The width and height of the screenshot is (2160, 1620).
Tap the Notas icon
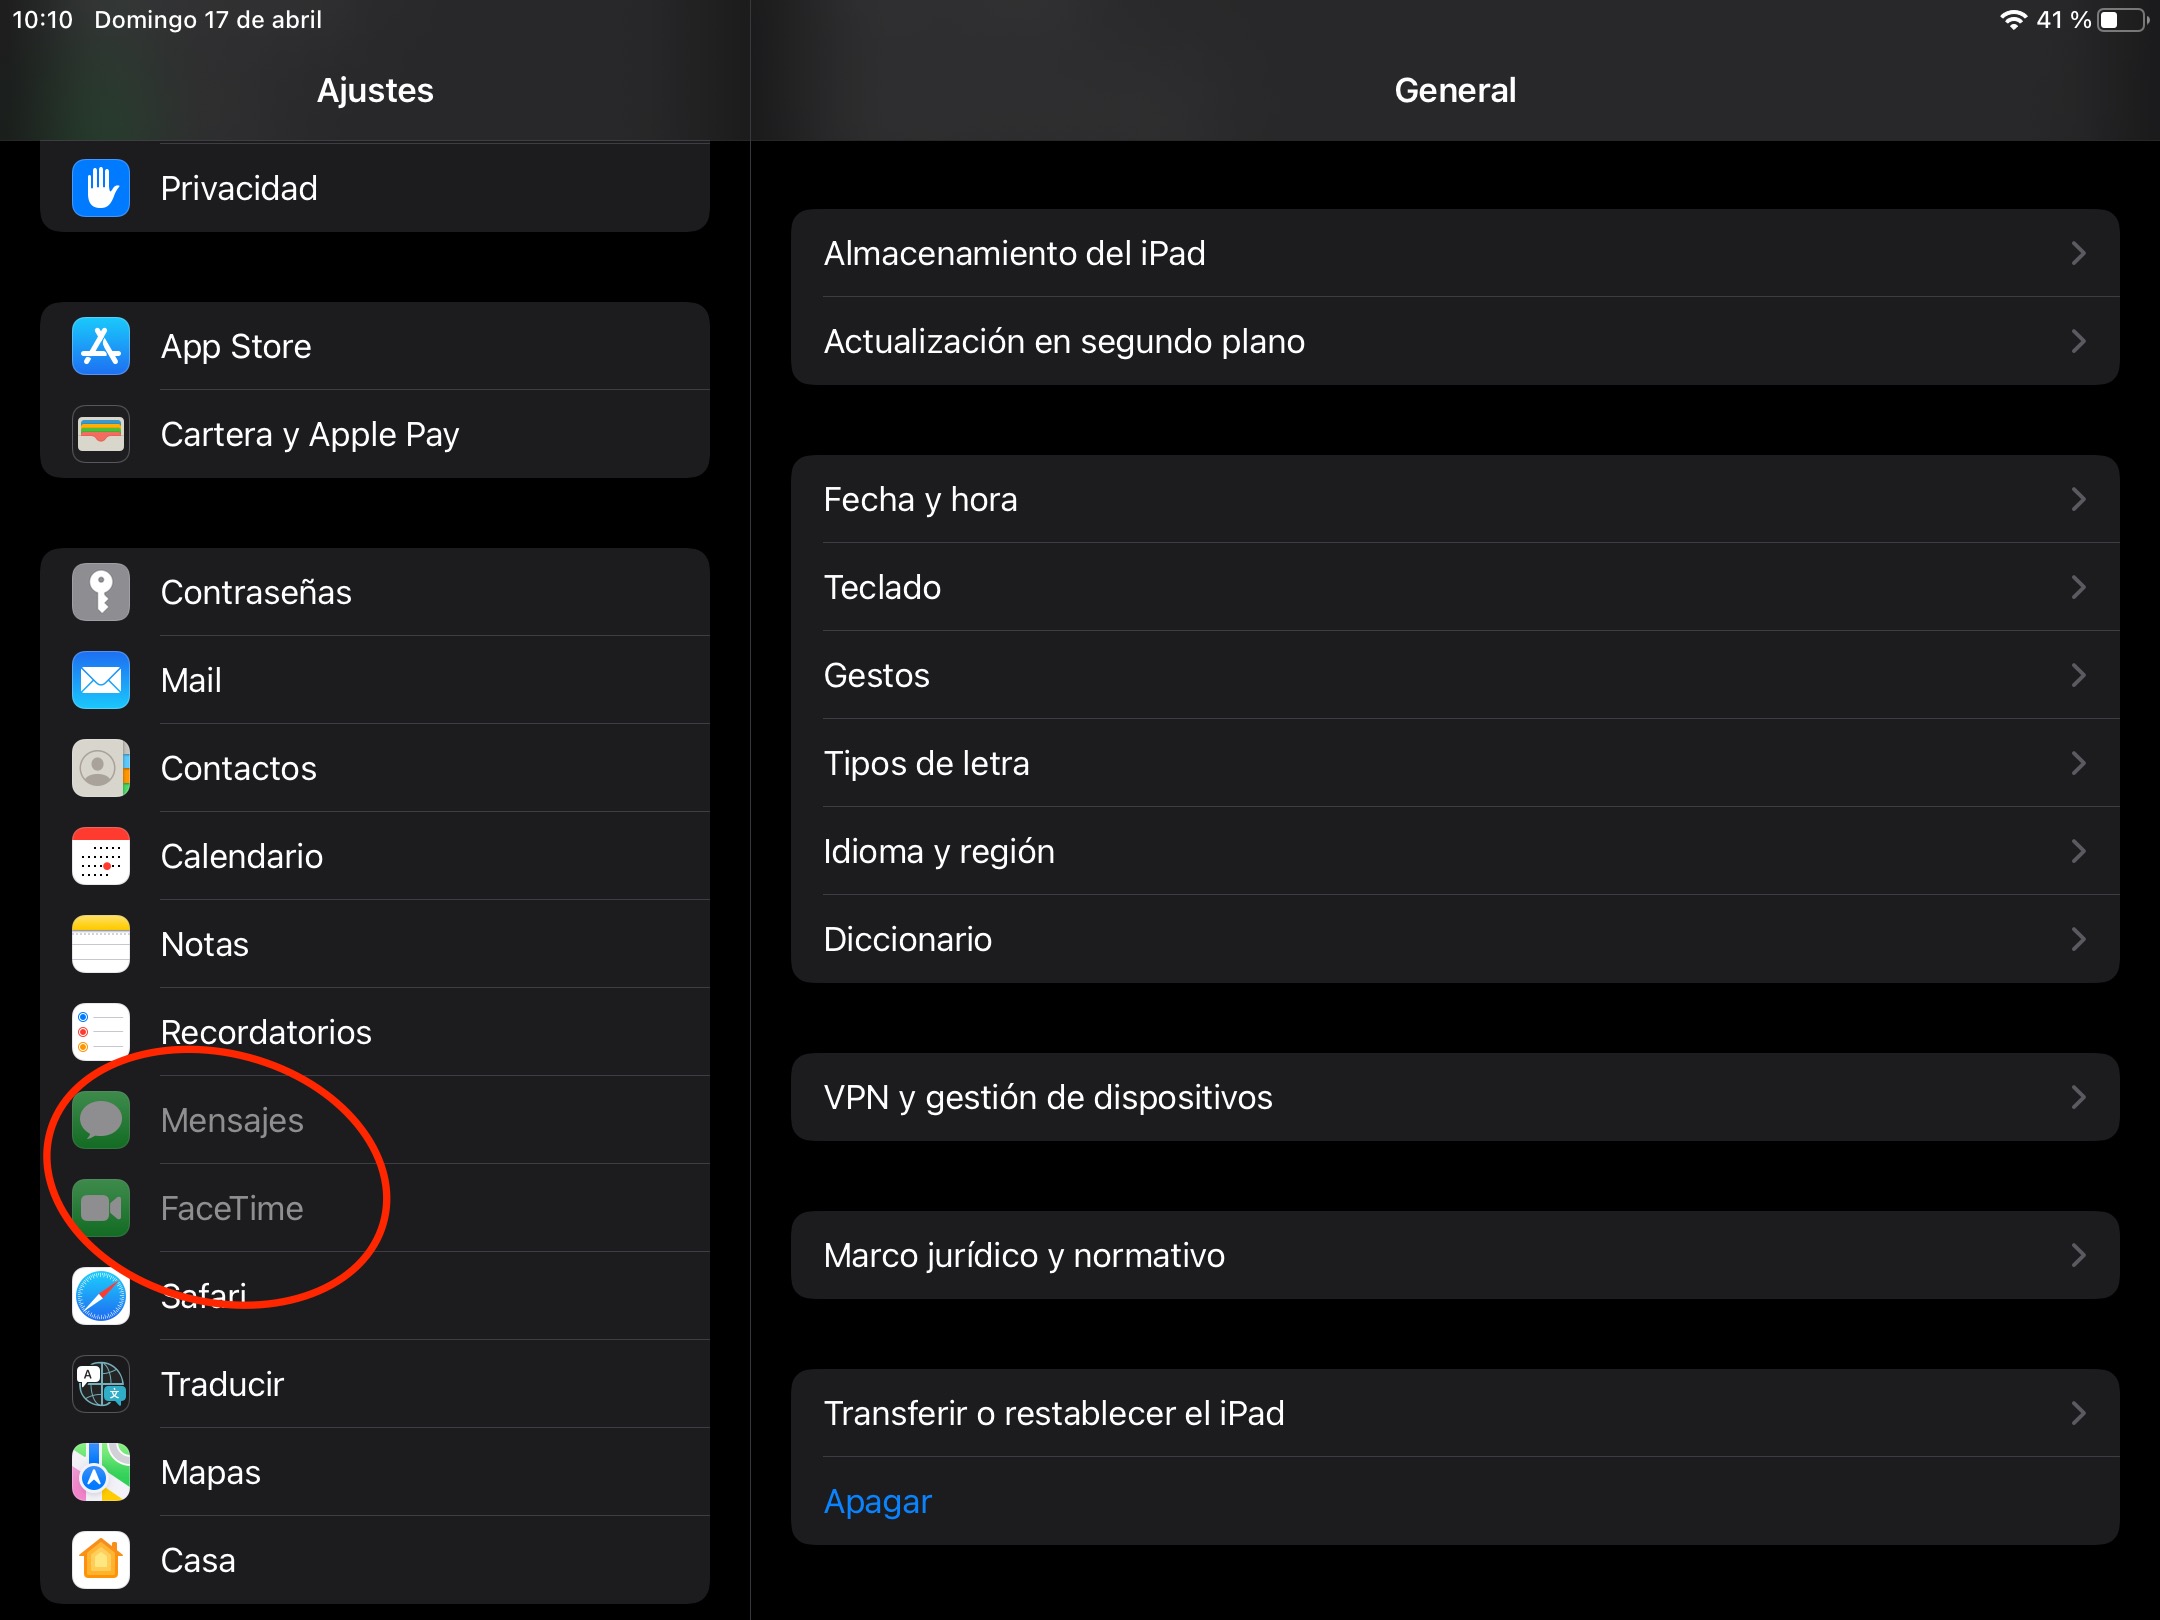(101, 944)
